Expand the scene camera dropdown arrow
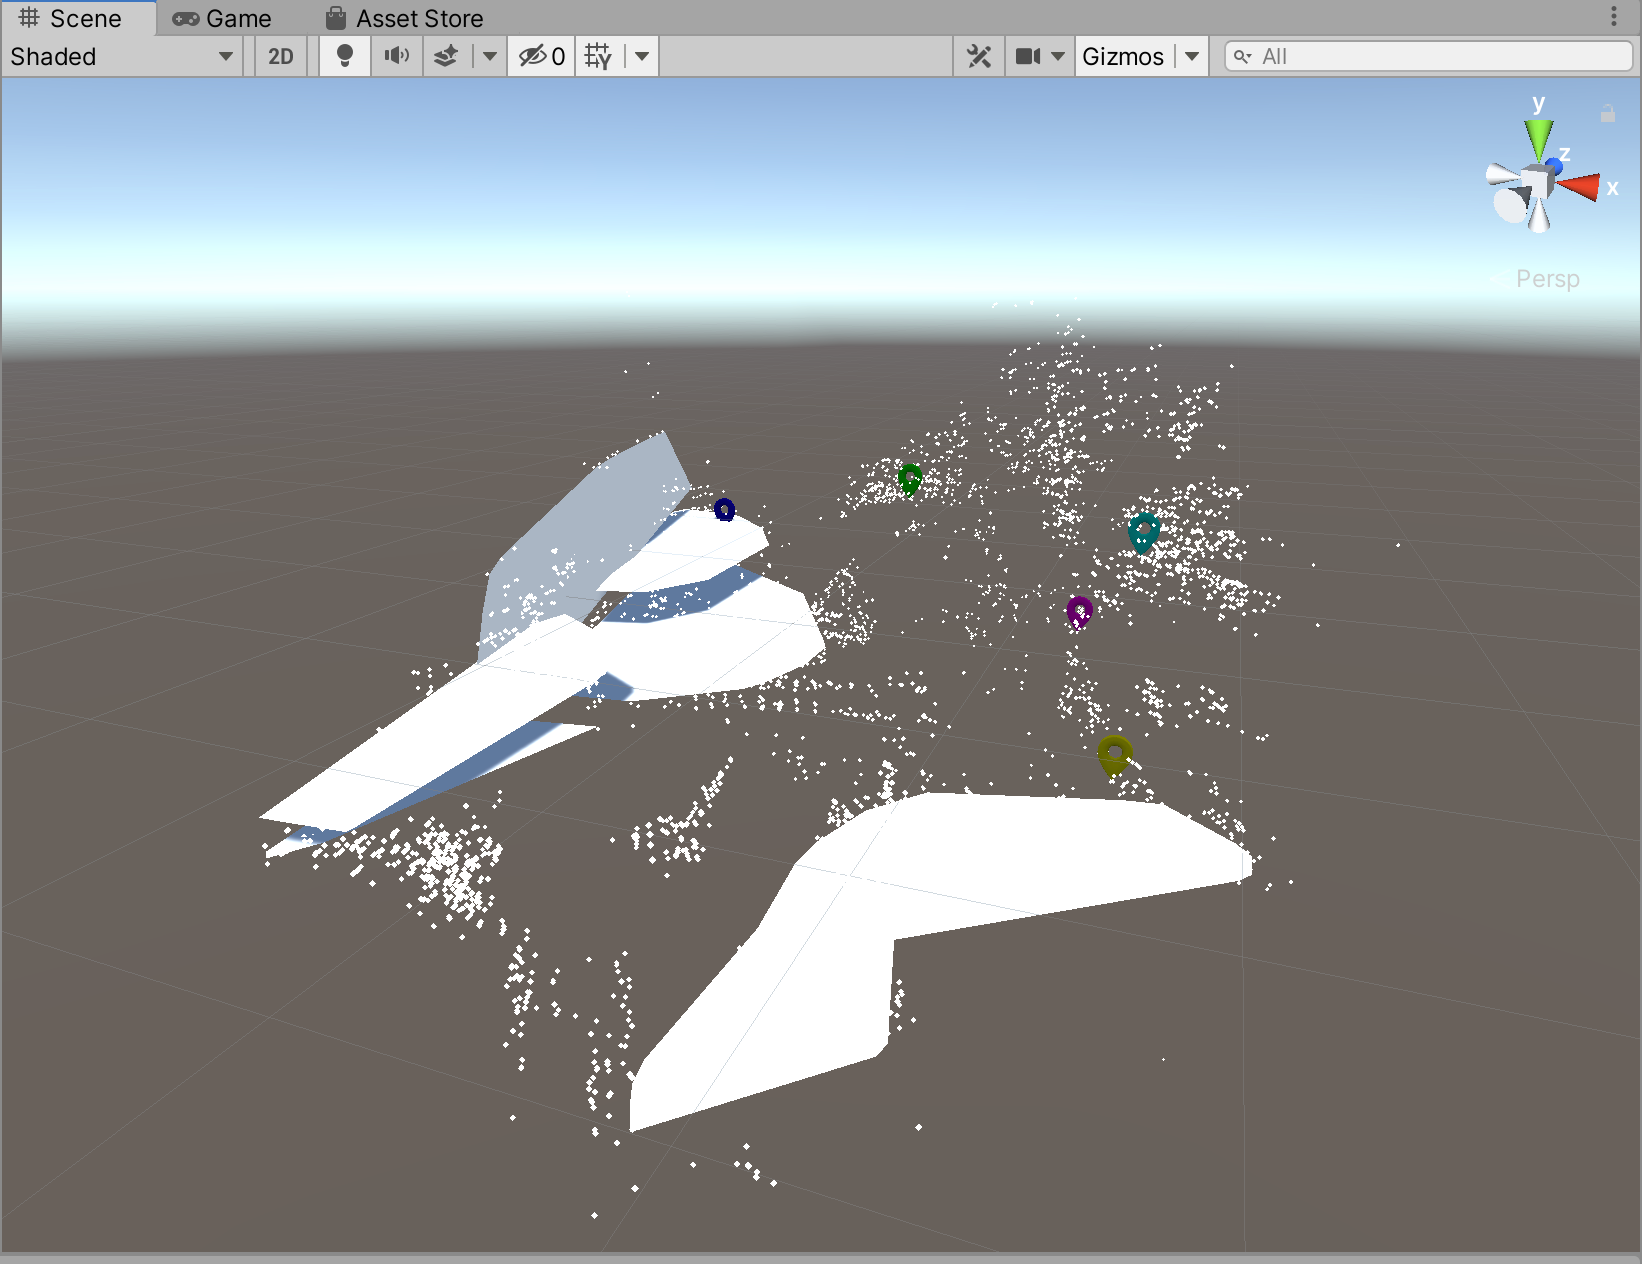Viewport: 1642px width, 1264px height. pyautogui.click(x=1058, y=56)
